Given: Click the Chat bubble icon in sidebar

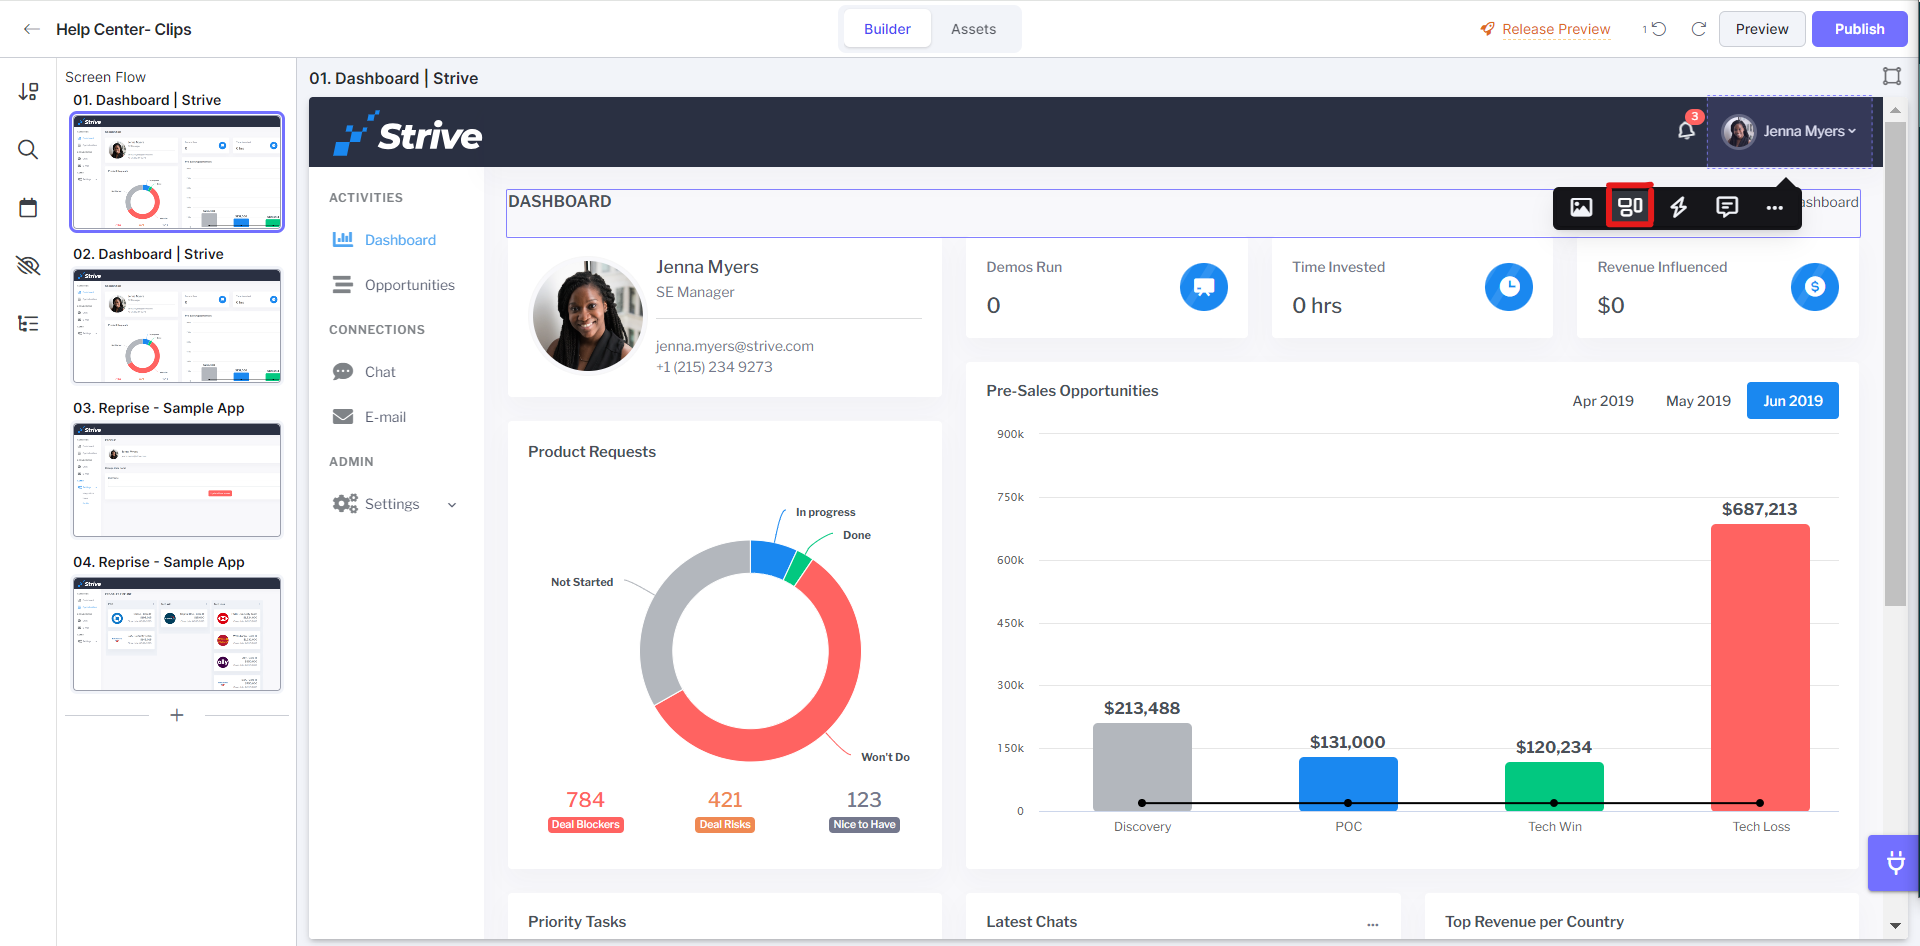Looking at the screenshot, I should pos(343,372).
